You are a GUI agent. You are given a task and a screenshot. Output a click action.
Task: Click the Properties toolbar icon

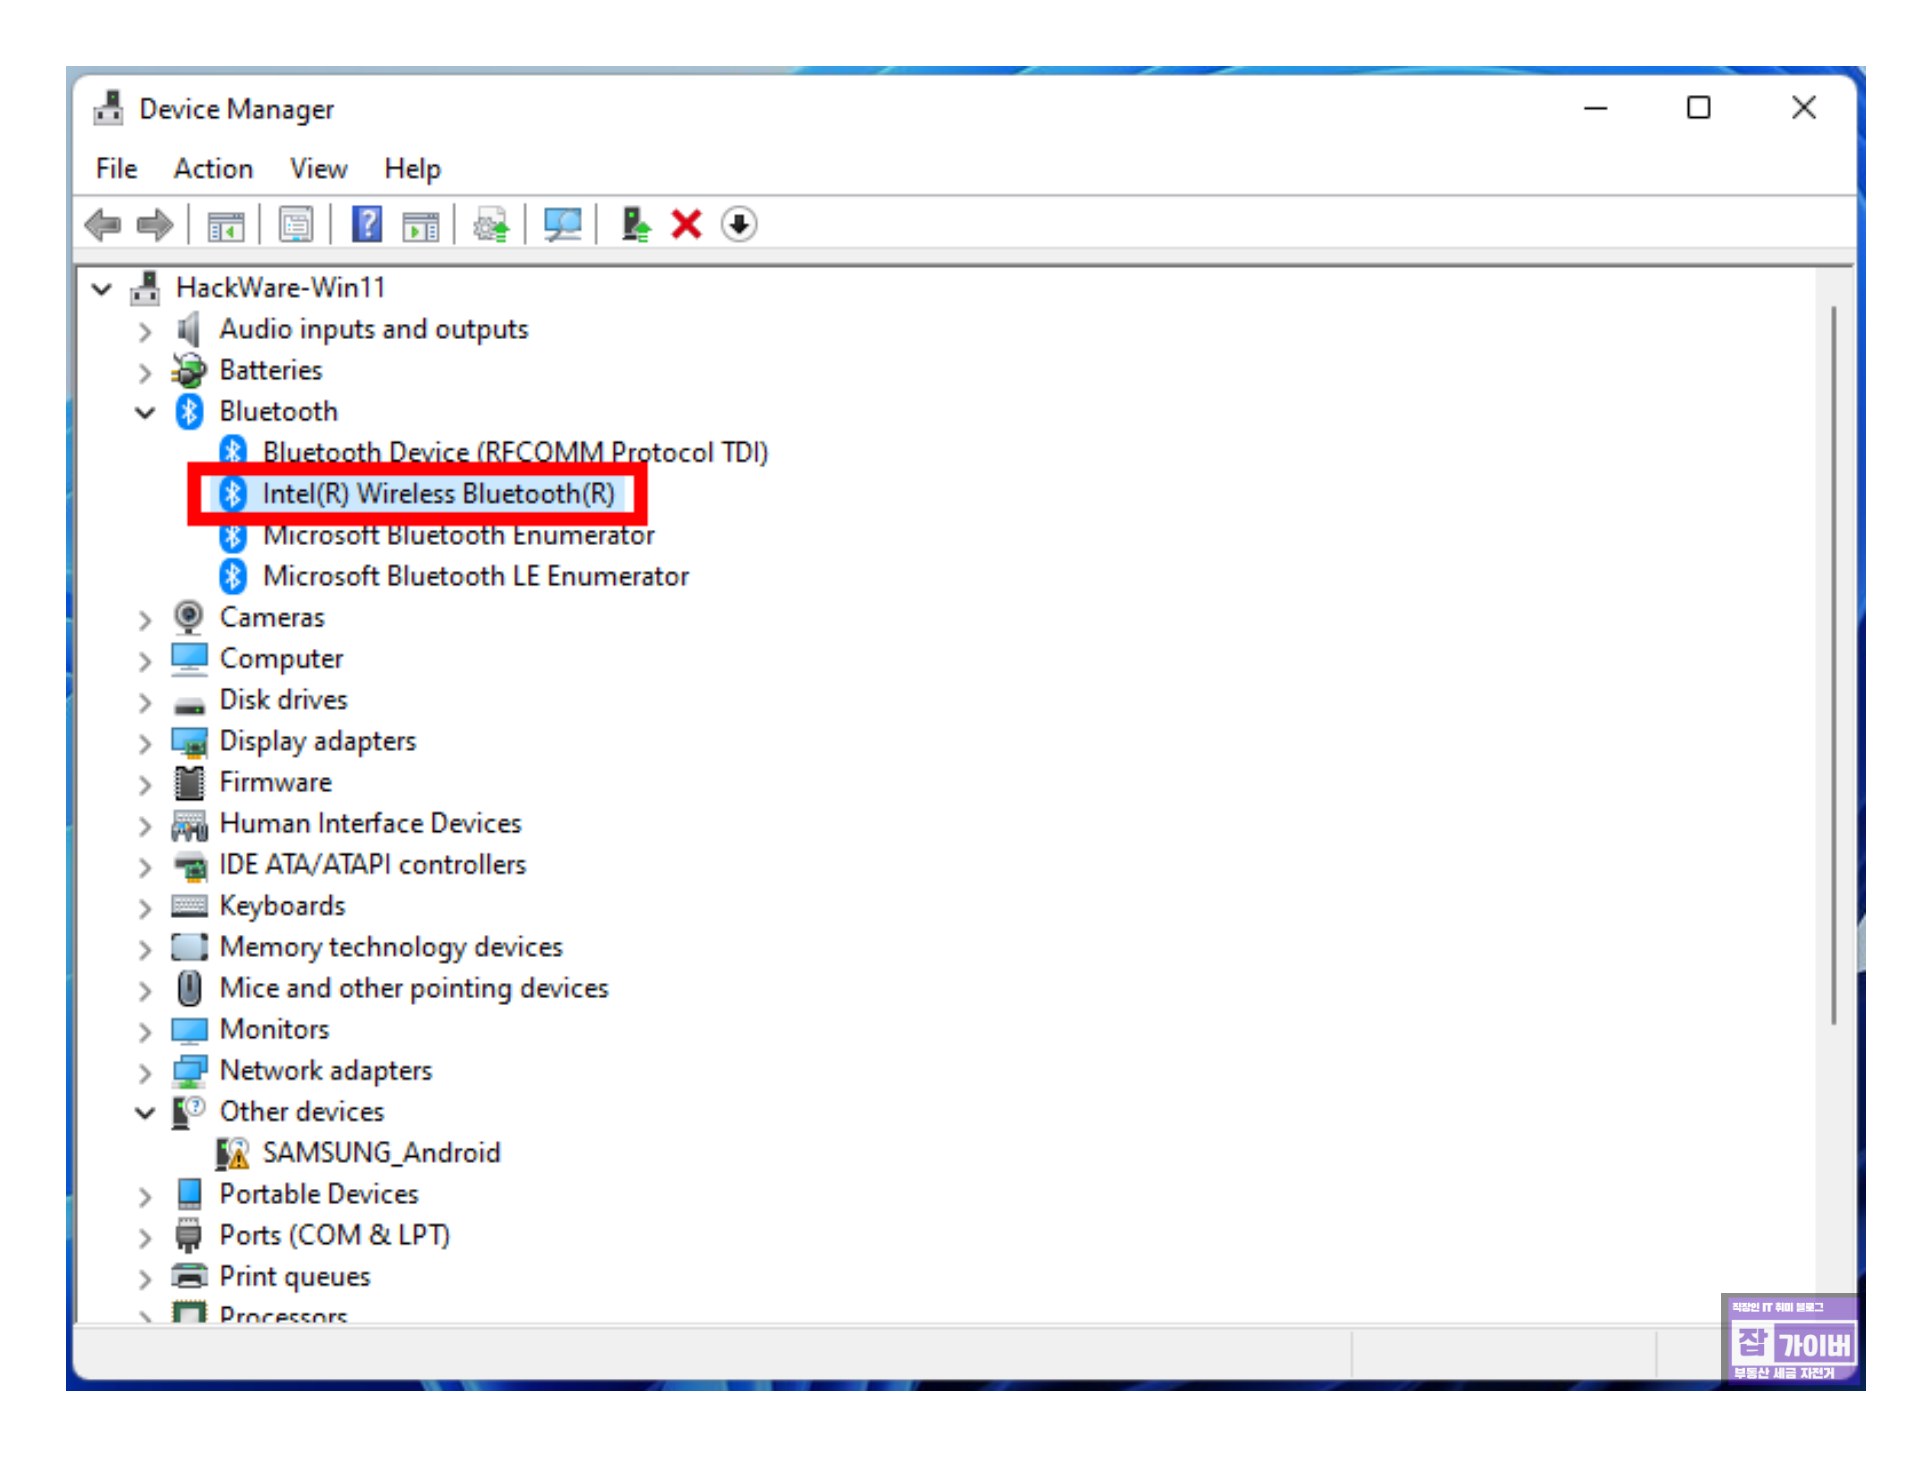click(296, 225)
